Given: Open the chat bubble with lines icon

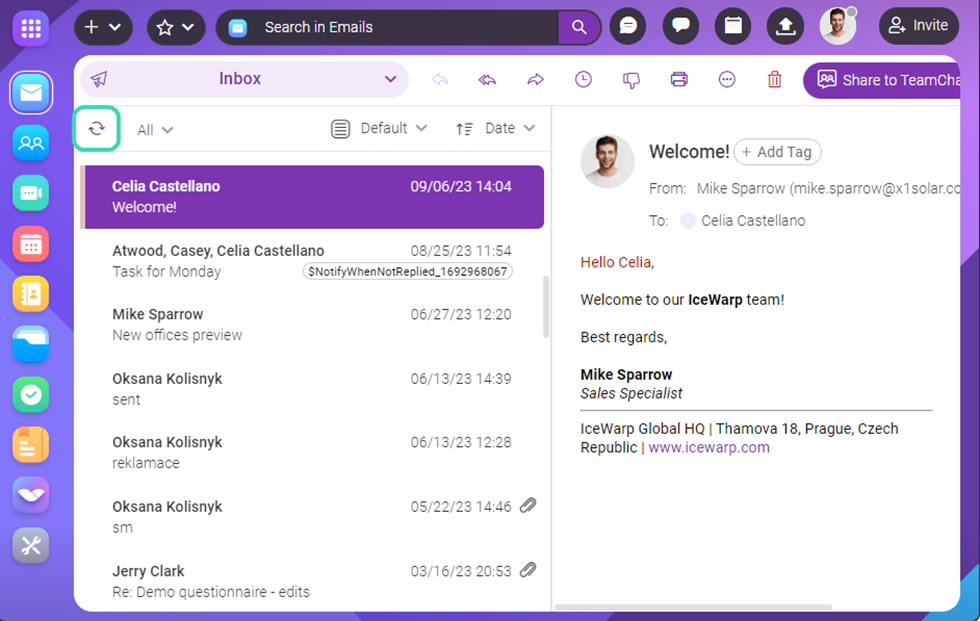Looking at the screenshot, I should click(628, 26).
